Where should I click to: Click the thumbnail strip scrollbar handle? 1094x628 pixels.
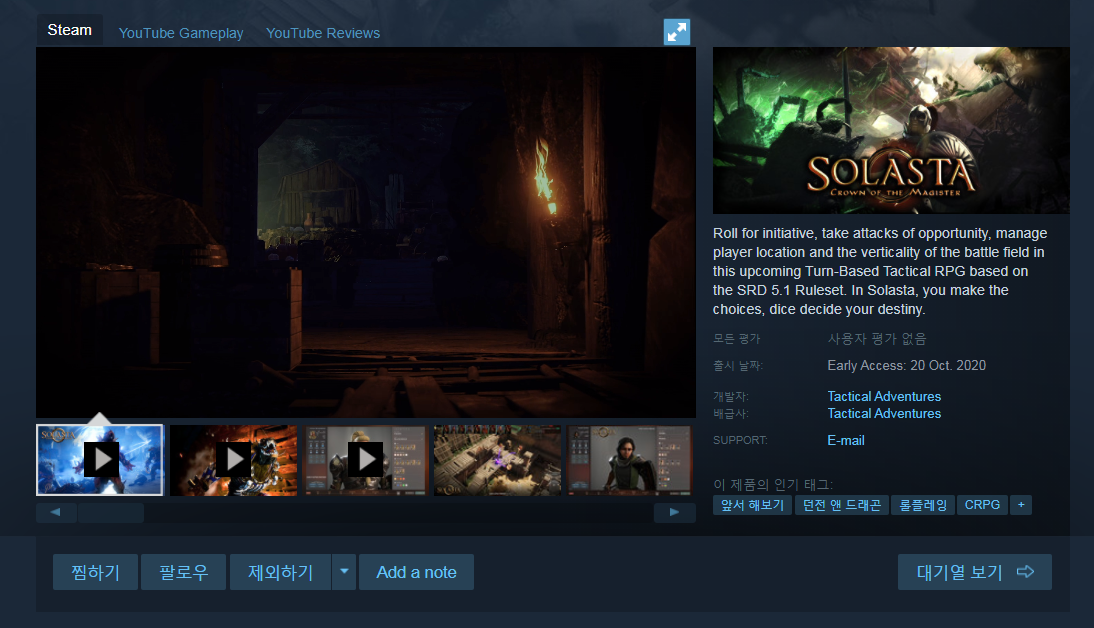111,513
